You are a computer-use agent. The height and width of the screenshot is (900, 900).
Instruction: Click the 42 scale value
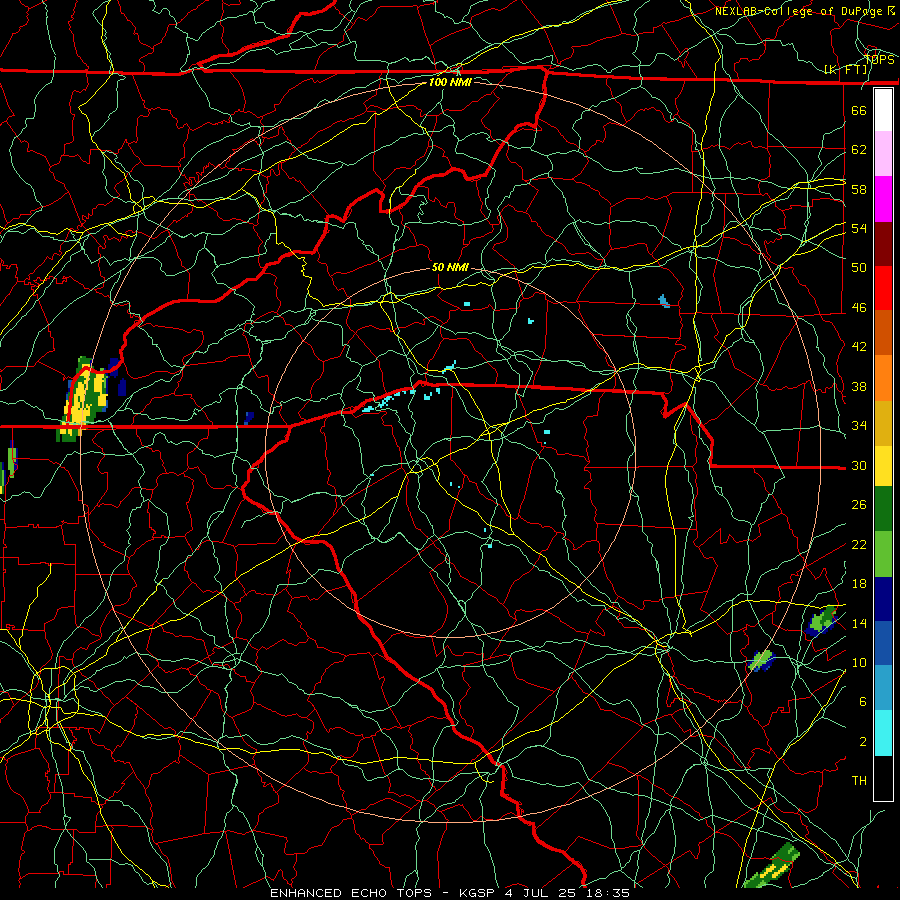859,346
